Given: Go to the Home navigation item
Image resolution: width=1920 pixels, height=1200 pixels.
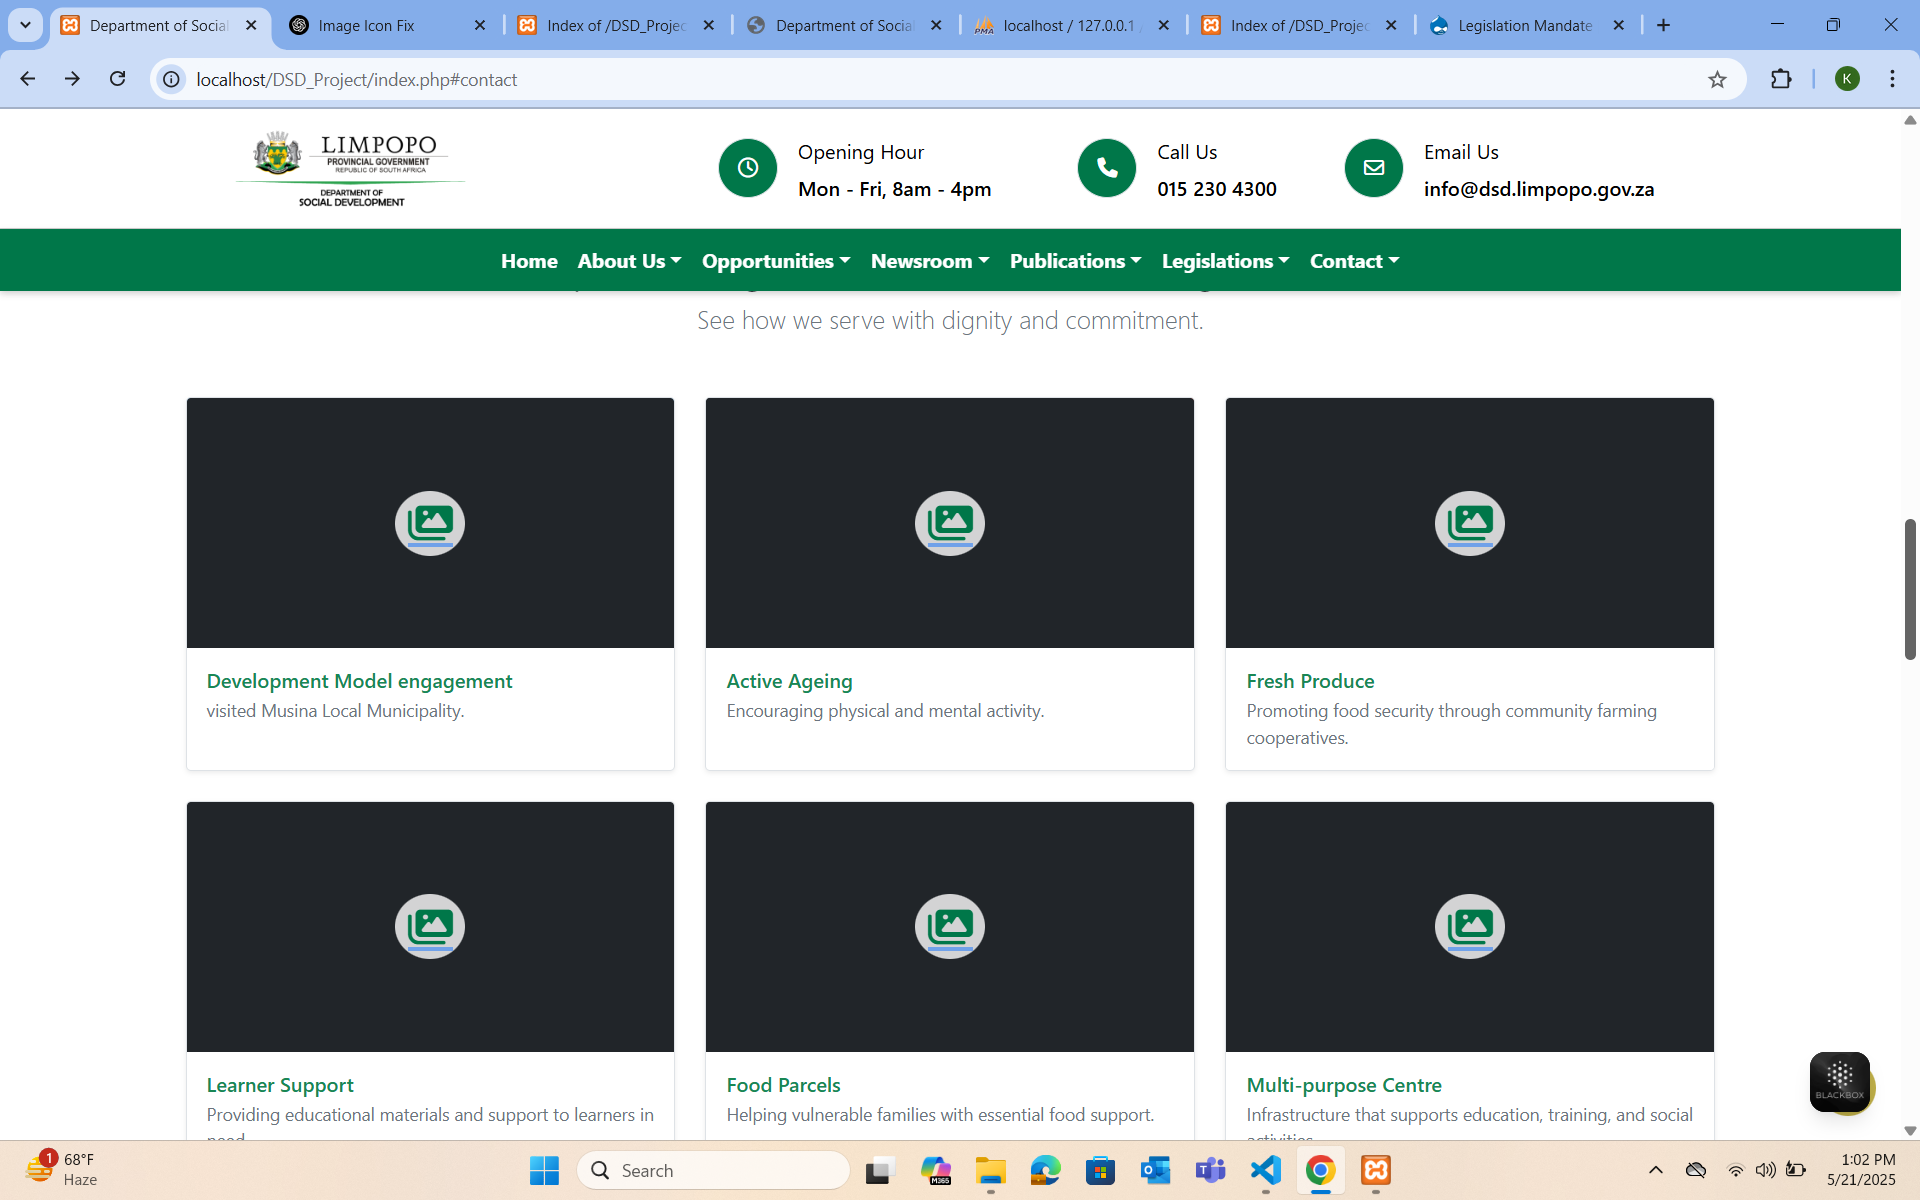Looking at the screenshot, I should [x=529, y=261].
